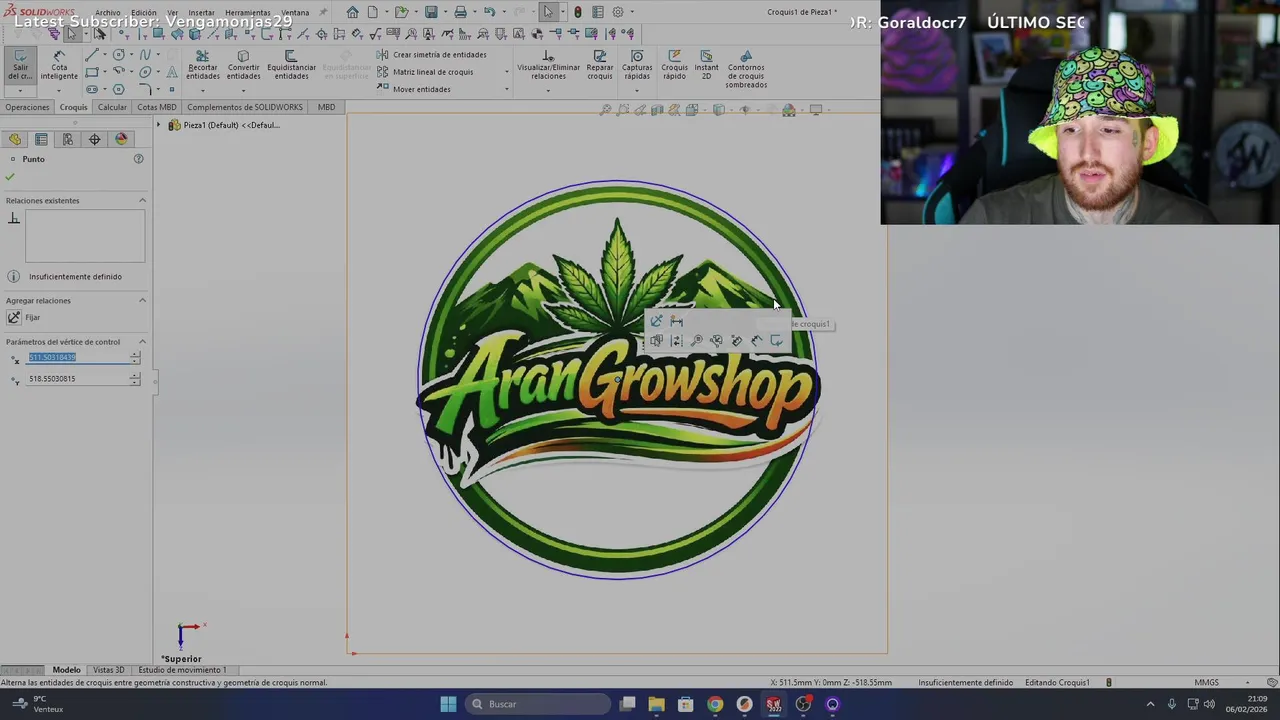Open the Insertar menu
Screen dimensions: 1280x720
201,13
